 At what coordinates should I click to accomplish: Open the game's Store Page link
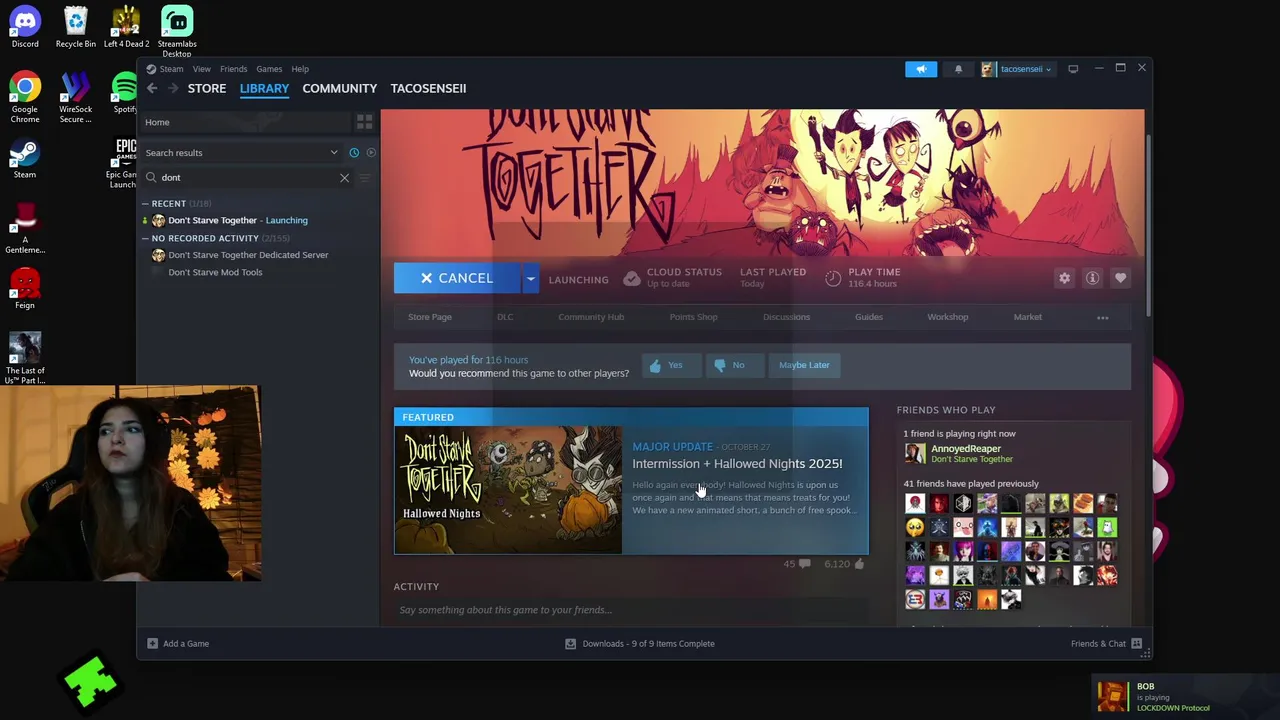click(430, 317)
